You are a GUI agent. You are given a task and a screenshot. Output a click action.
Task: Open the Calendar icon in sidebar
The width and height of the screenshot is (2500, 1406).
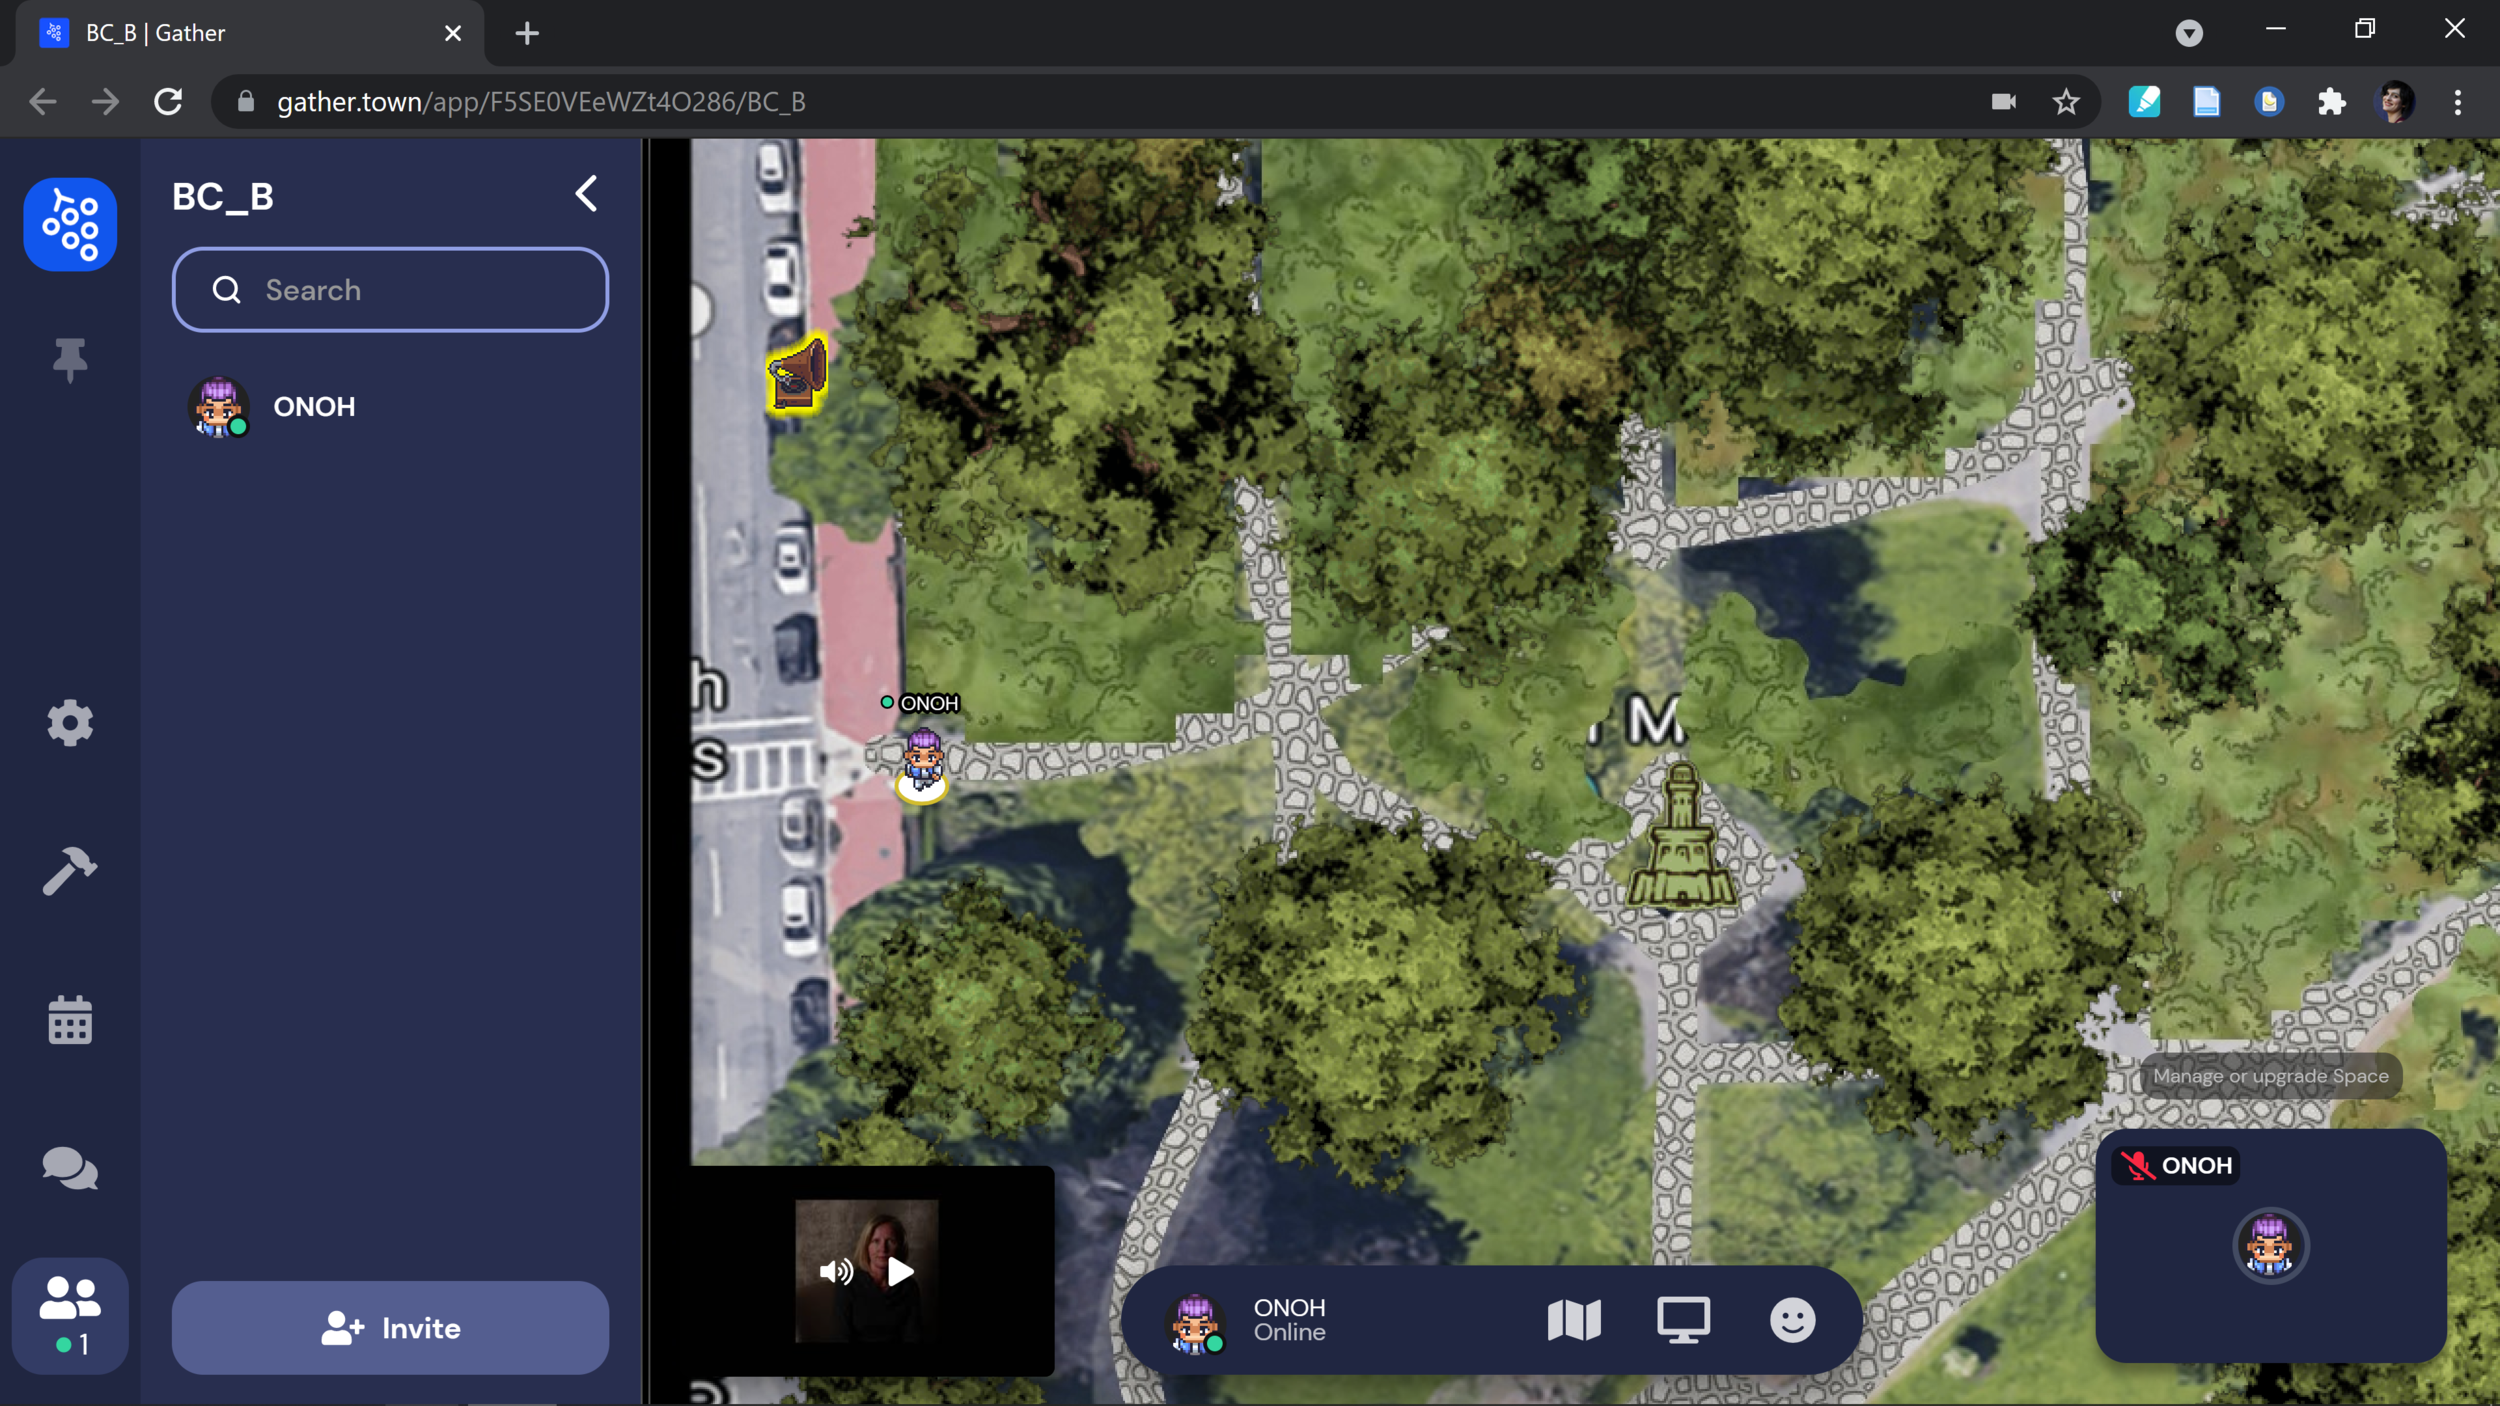point(70,1020)
